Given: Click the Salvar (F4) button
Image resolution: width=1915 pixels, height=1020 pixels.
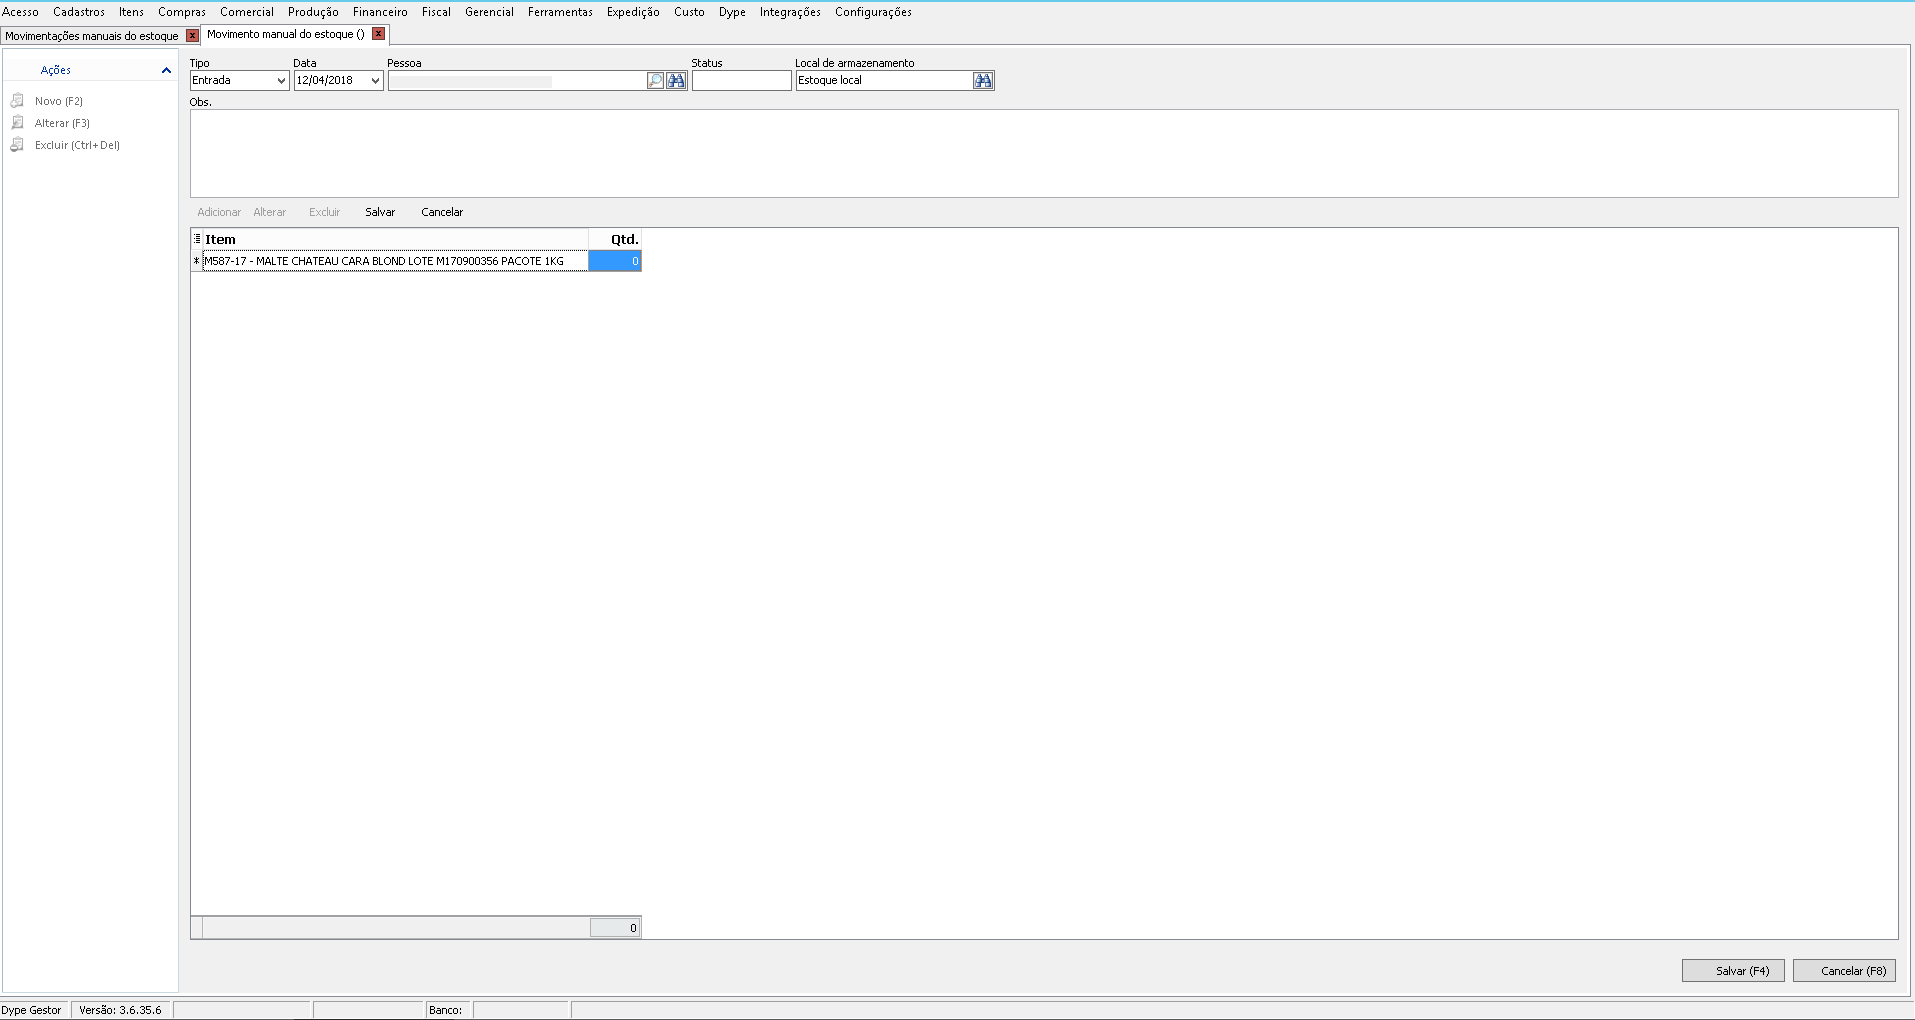Looking at the screenshot, I should point(1733,971).
